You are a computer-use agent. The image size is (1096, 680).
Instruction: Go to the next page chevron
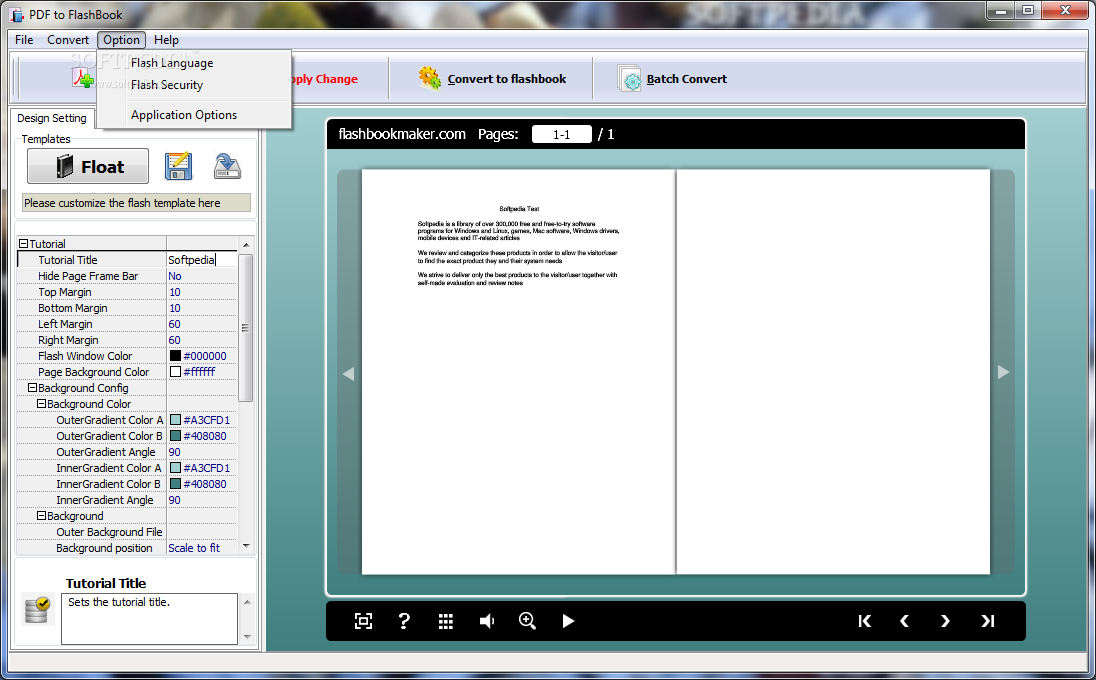945,621
